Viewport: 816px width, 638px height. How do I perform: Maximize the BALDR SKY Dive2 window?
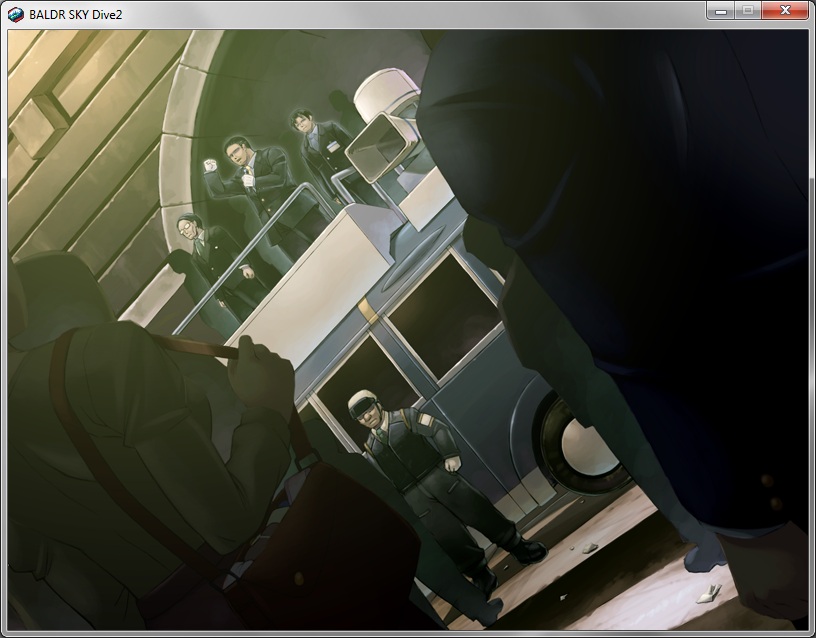(748, 10)
